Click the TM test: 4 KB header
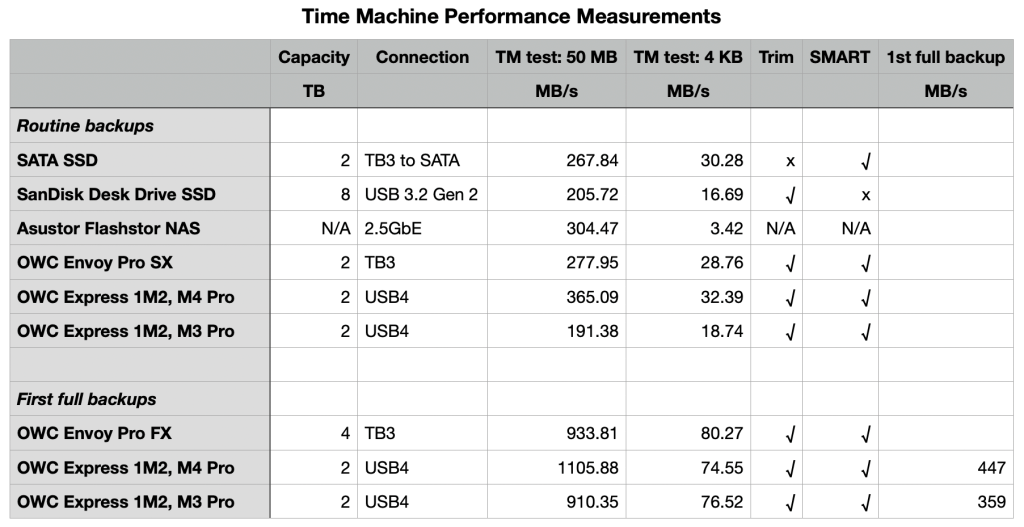Image resolution: width=1024 pixels, height=527 pixels. (x=688, y=57)
